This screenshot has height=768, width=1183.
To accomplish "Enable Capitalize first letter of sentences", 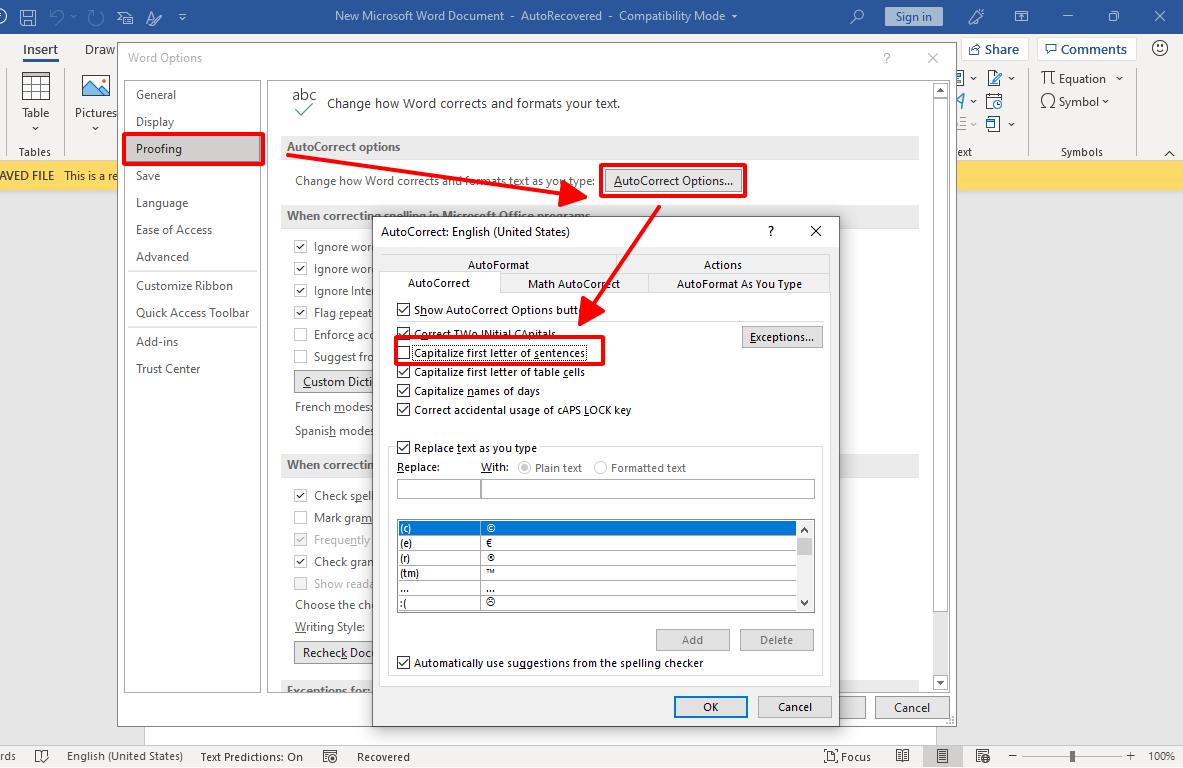I will (404, 353).
